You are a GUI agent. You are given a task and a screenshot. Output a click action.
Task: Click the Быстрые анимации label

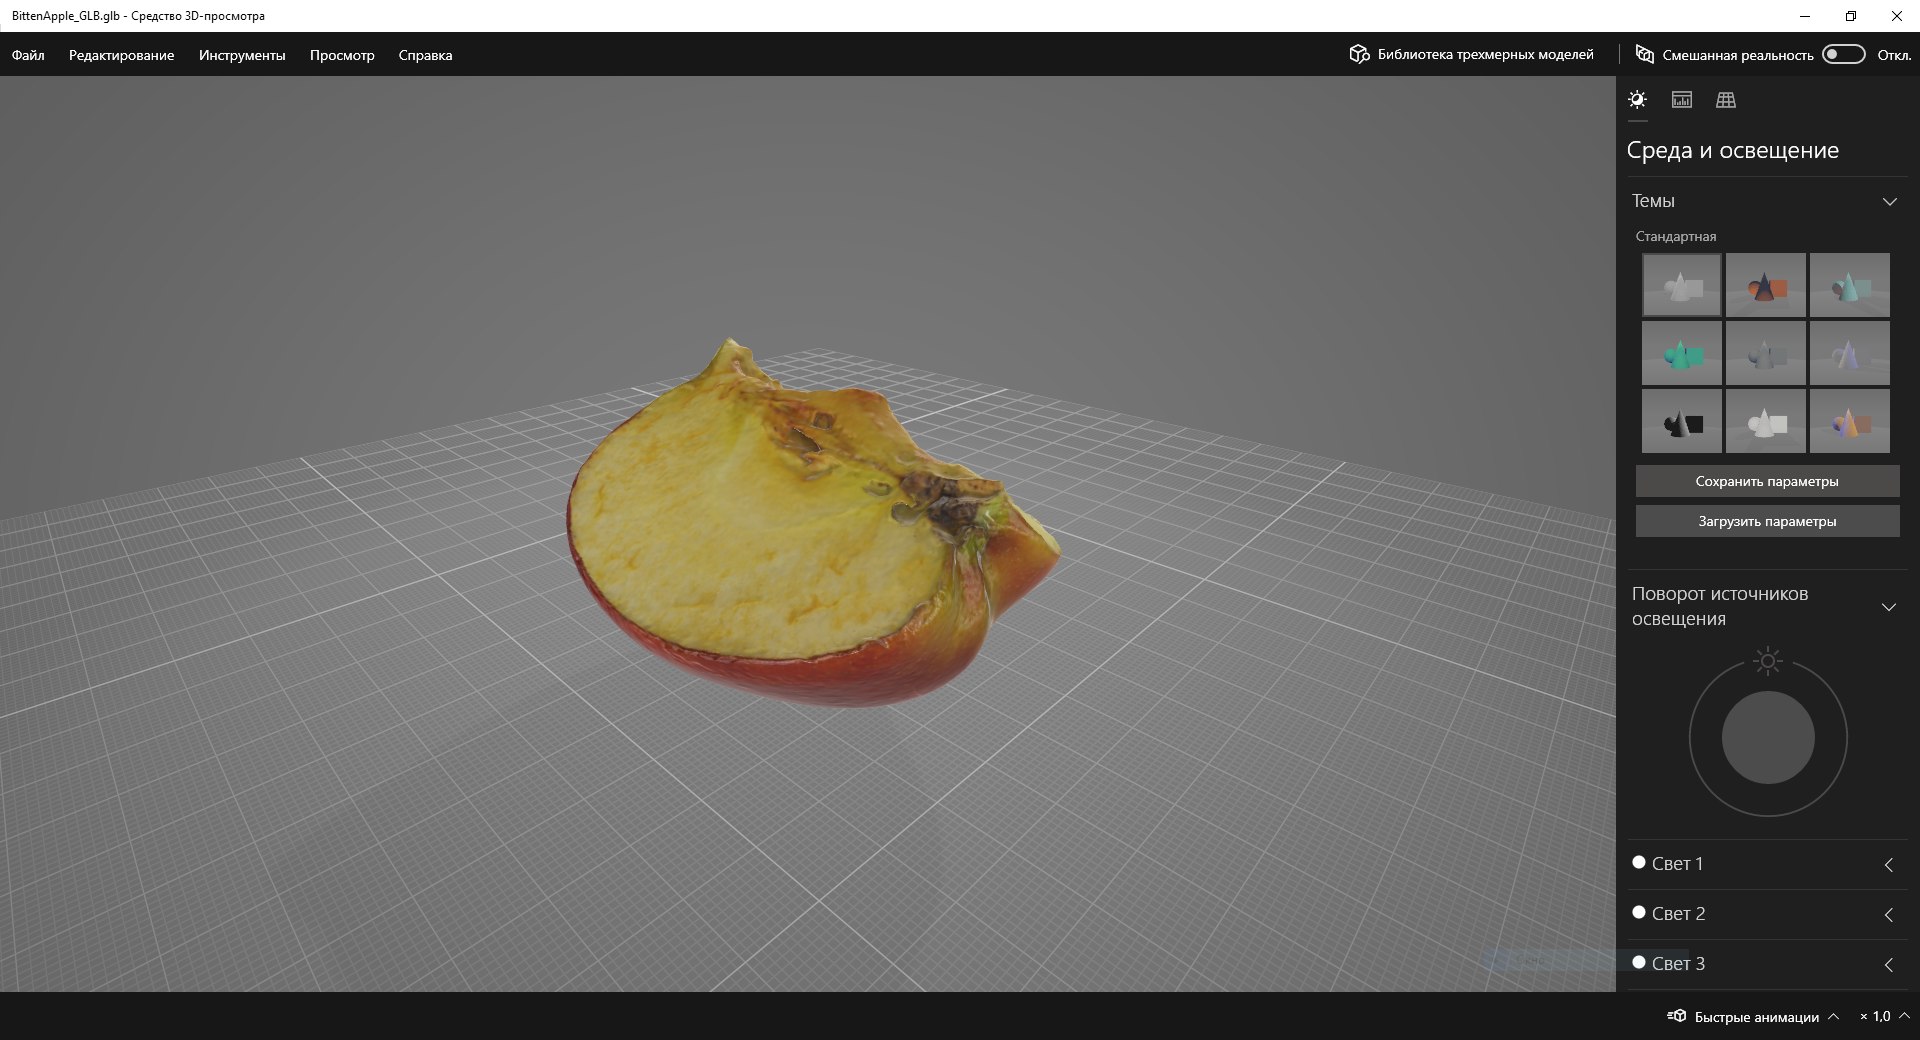[1756, 1017]
